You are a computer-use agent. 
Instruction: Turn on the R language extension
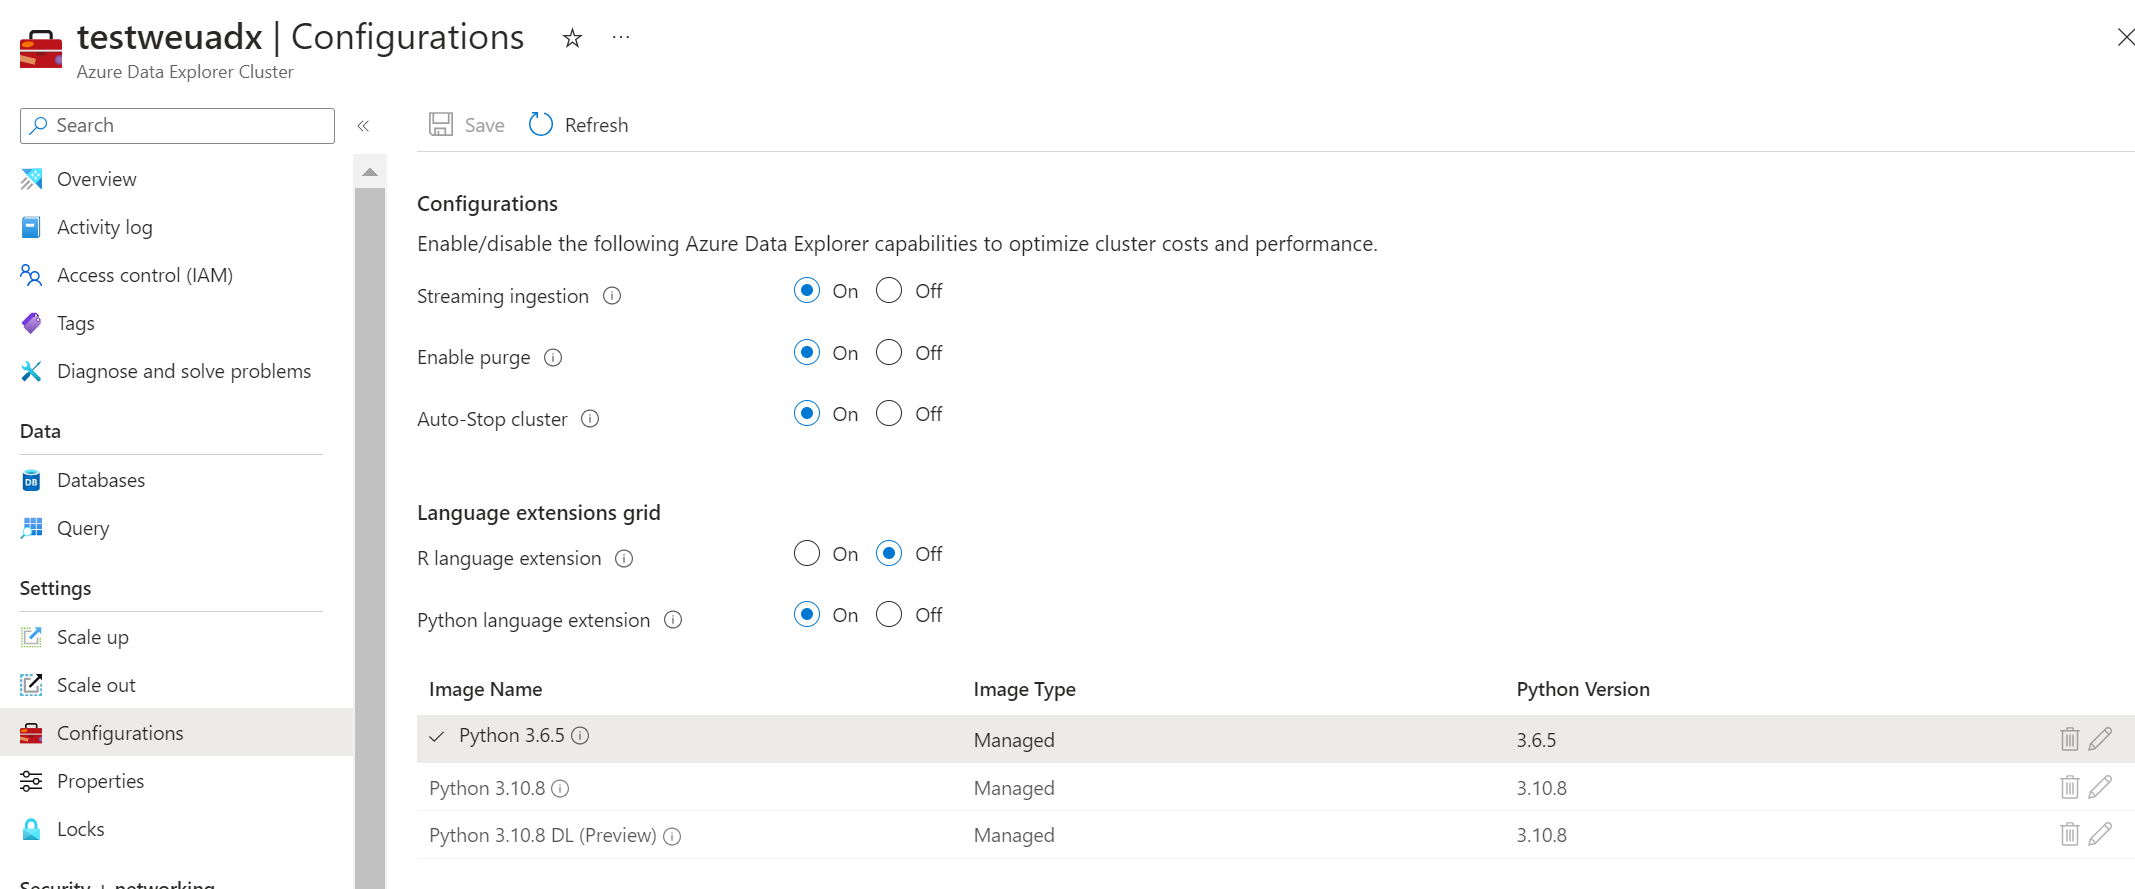[x=807, y=554]
